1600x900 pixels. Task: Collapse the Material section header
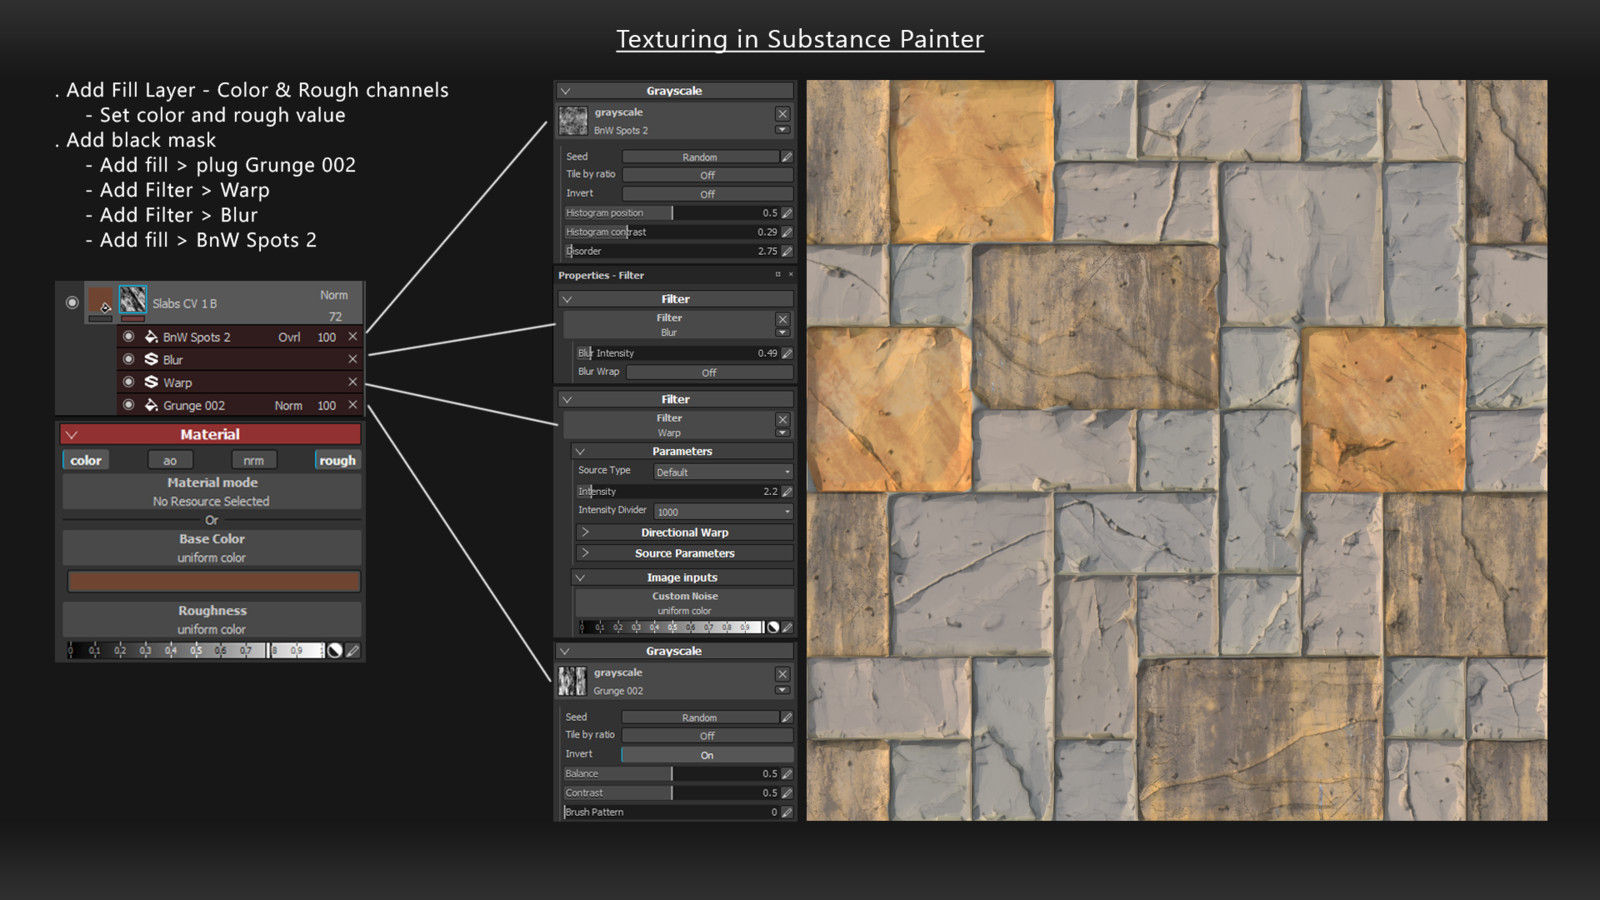coord(210,434)
